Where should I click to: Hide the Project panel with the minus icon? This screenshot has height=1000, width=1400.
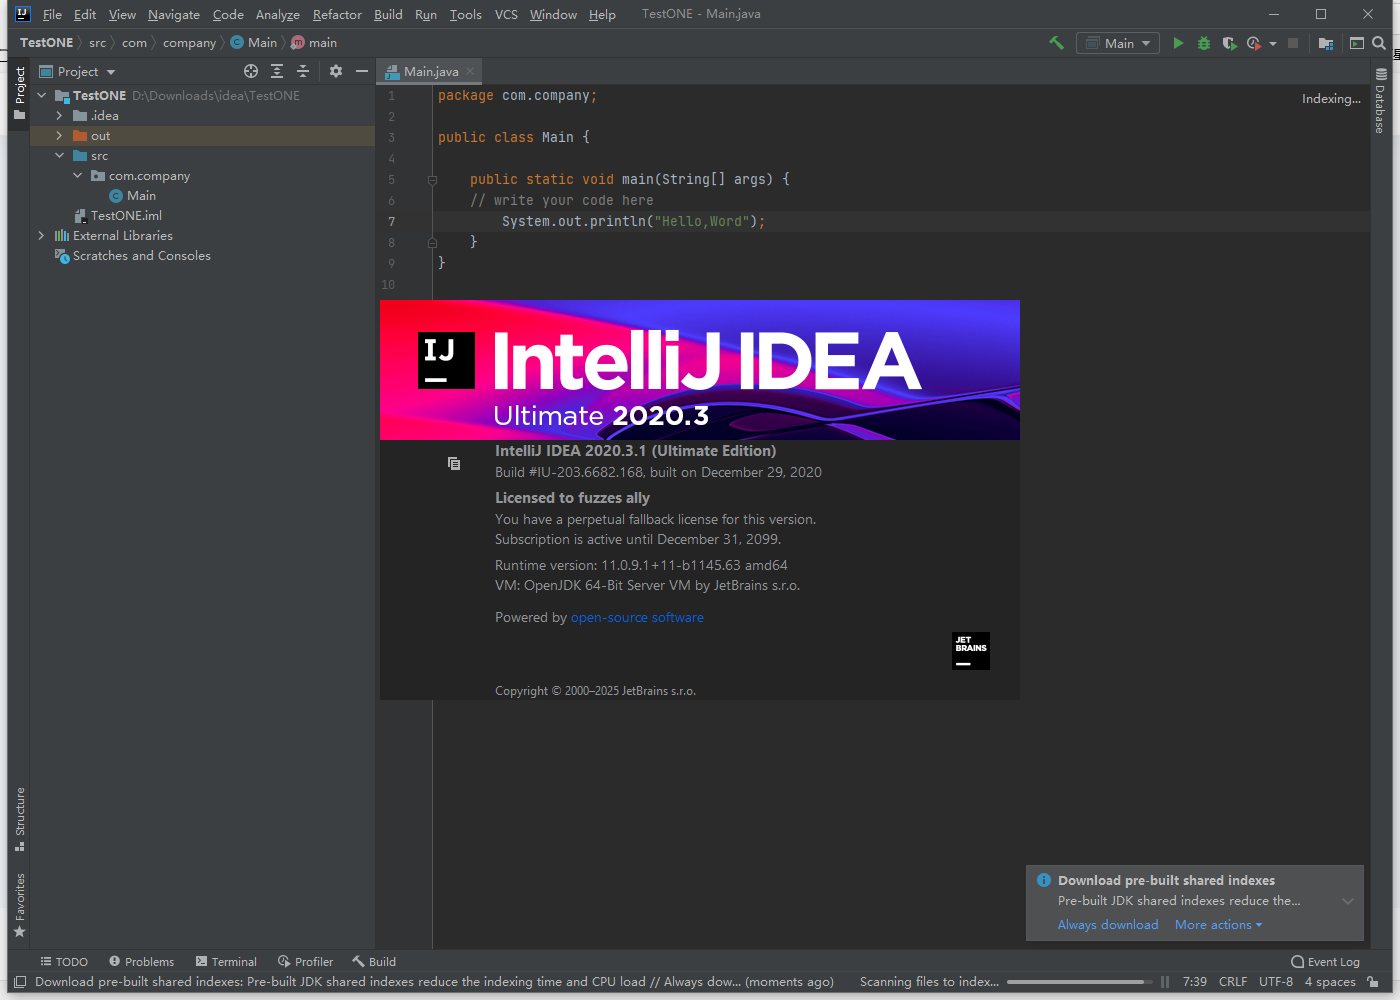tap(362, 71)
